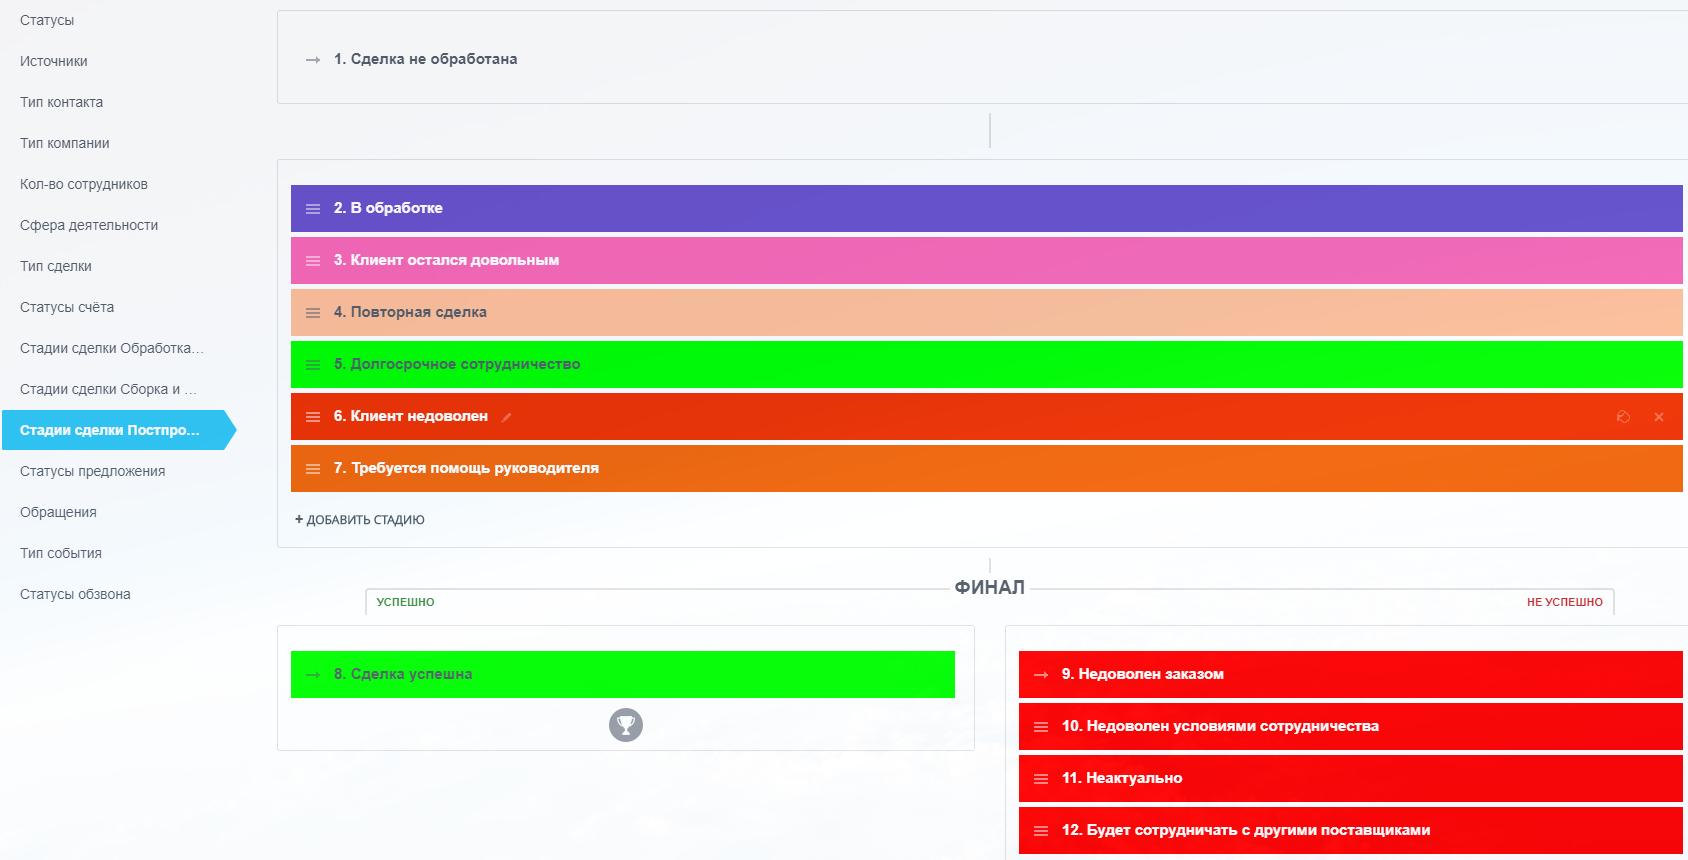
Task: Click drag handle of "Клиент остался довольным"
Action: click(x=313, y=261)
